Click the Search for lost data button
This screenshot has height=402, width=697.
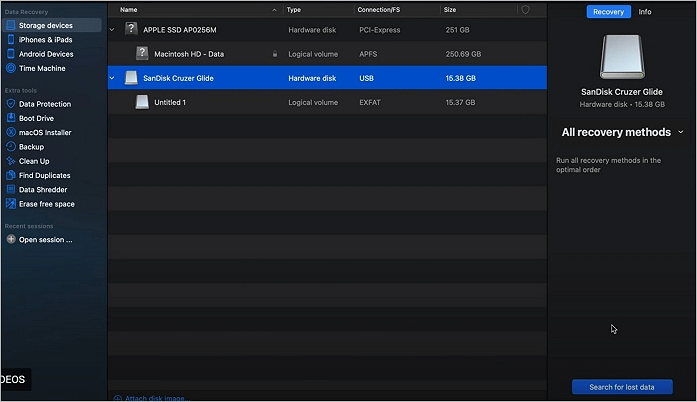pyautogui.click(x=621, y=387)
